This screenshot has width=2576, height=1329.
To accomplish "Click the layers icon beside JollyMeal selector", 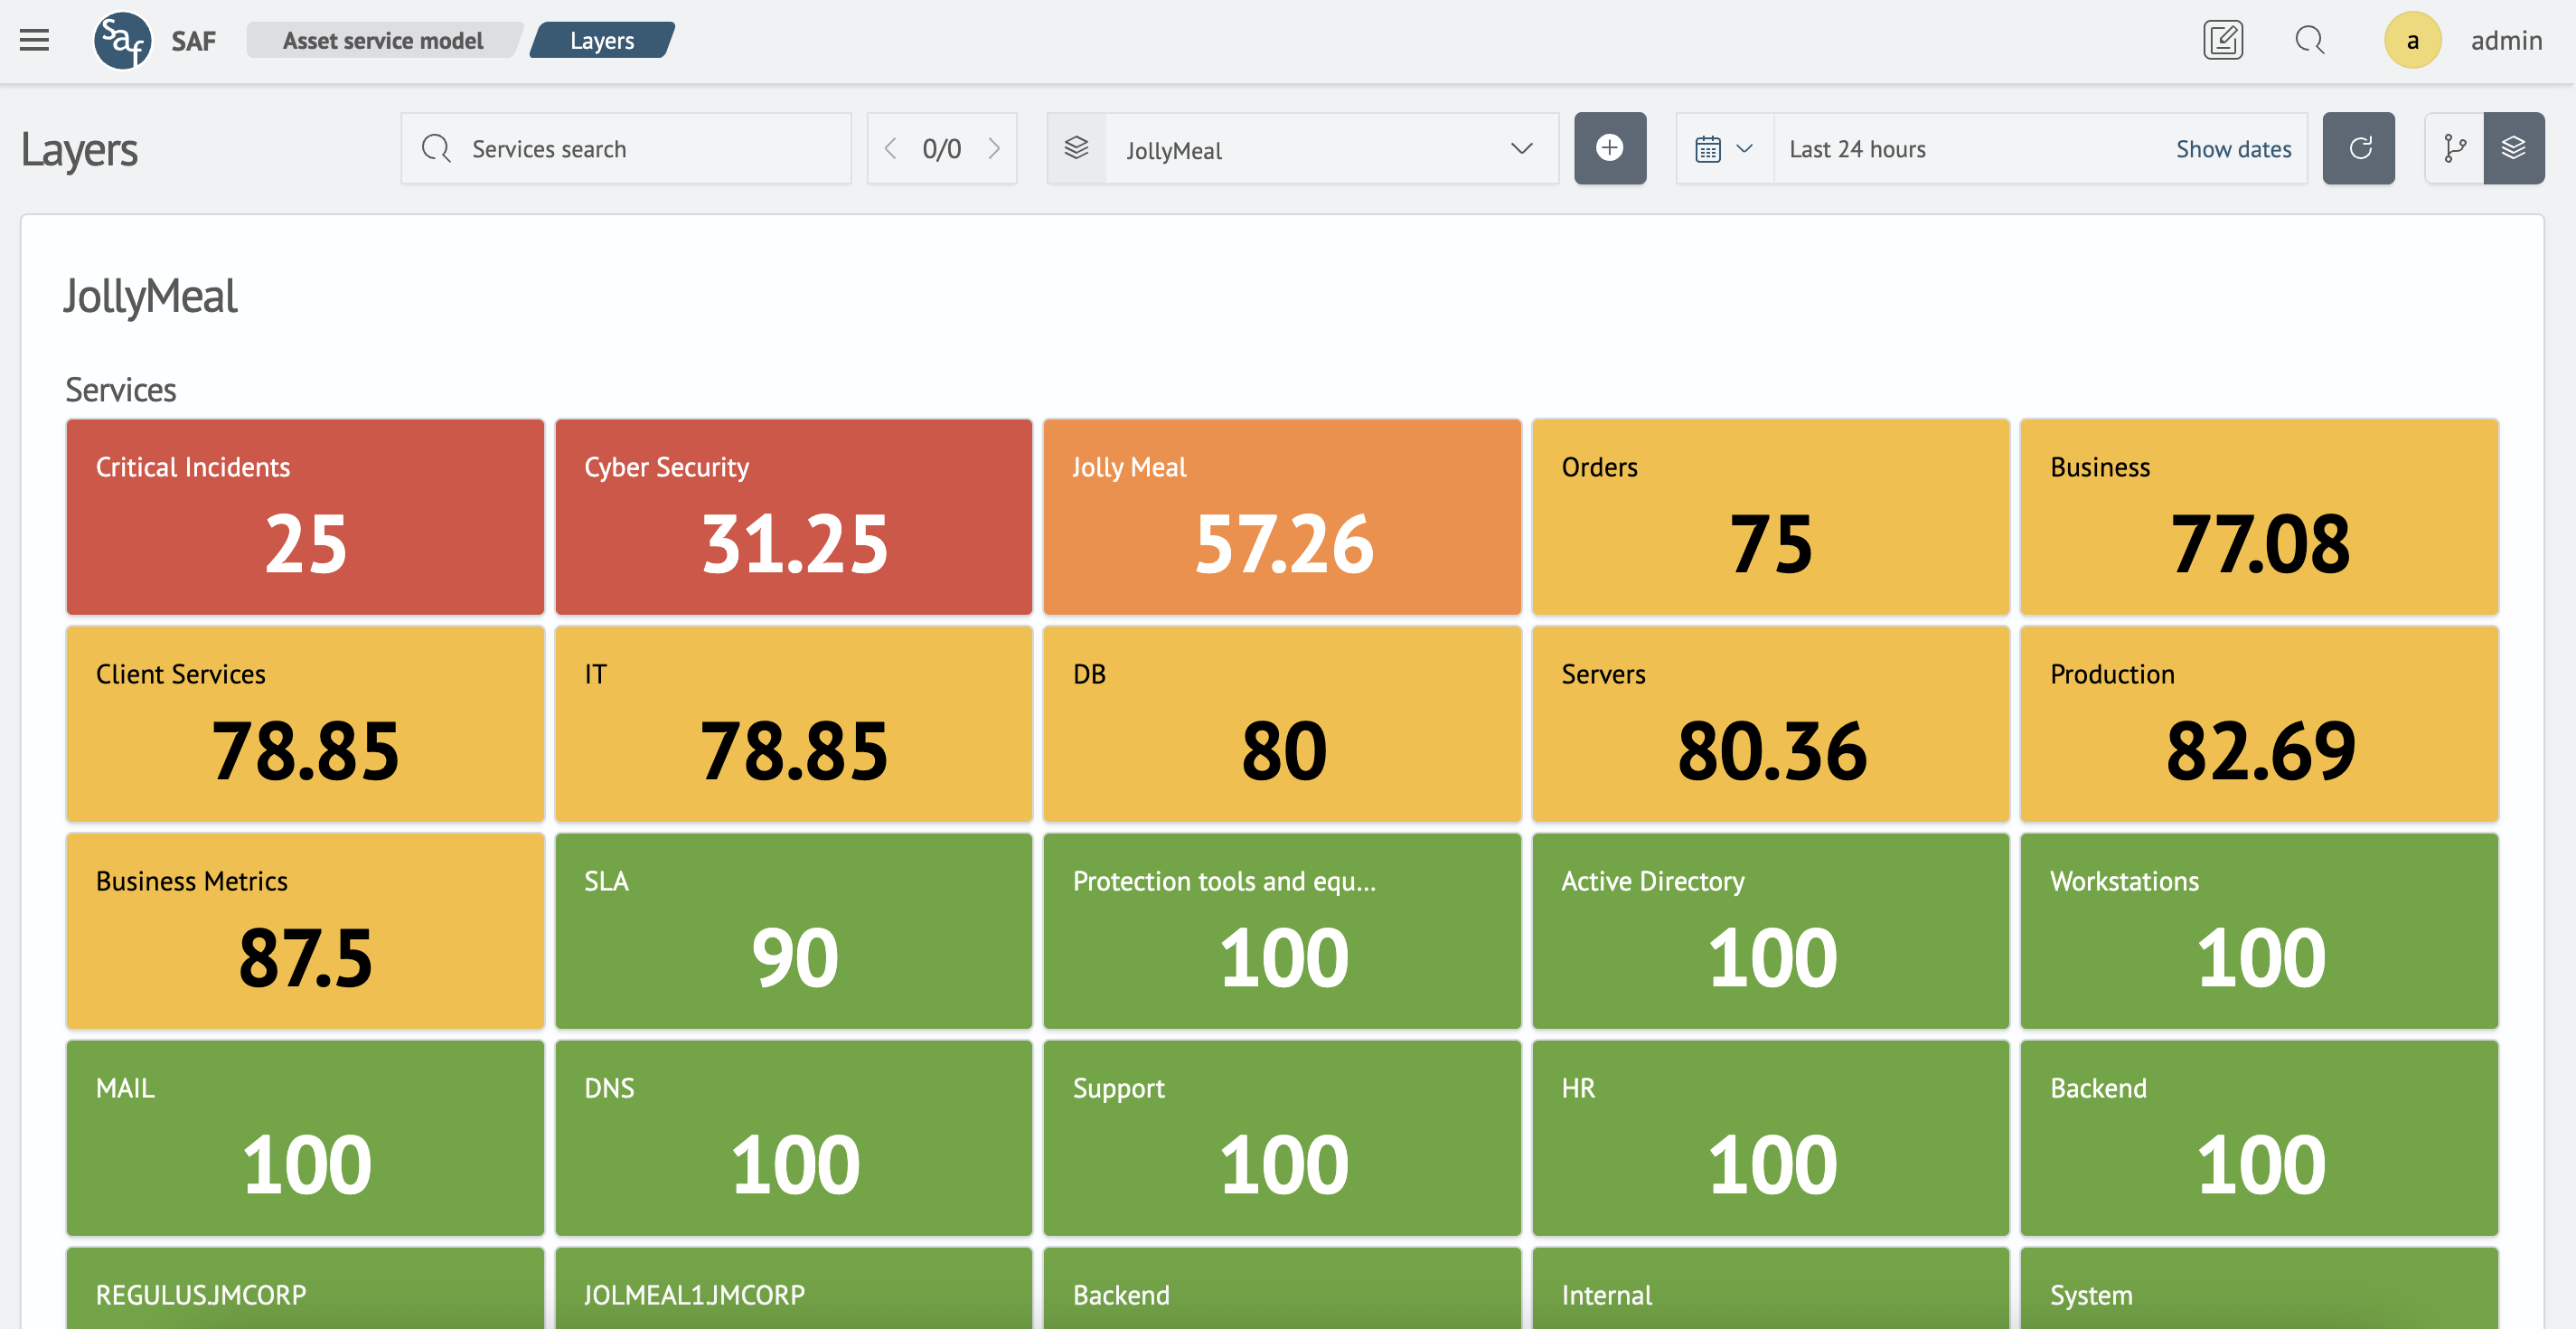I will point(1076,148).
